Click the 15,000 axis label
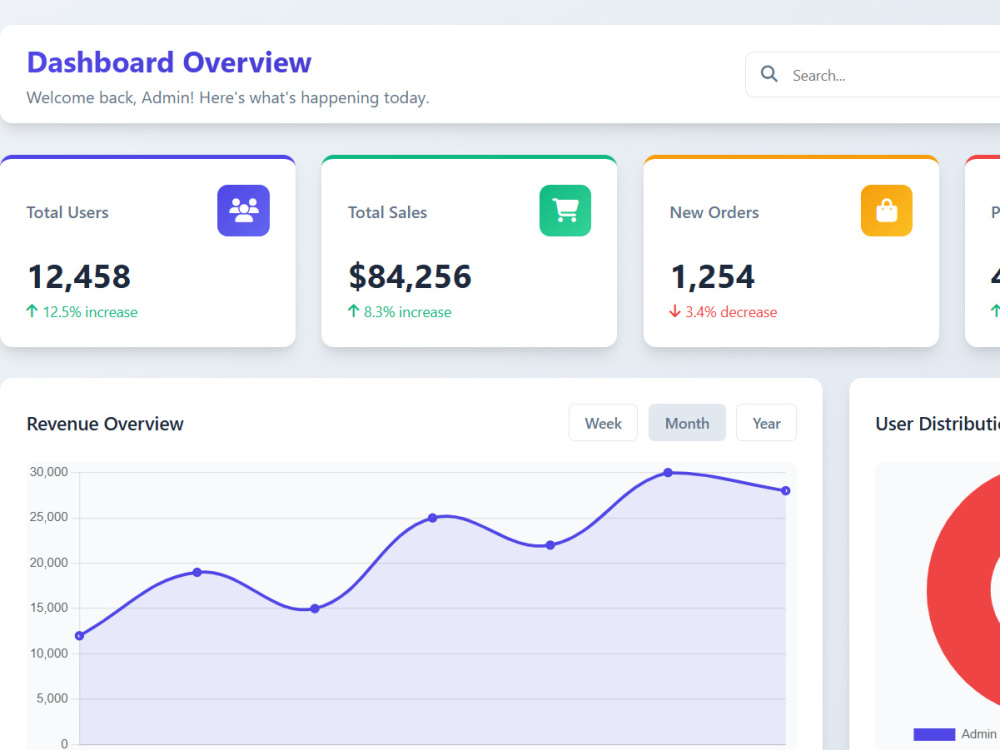Image resolution: width=1000 pixels, height=750 pixels. click(x=48, y=608)
